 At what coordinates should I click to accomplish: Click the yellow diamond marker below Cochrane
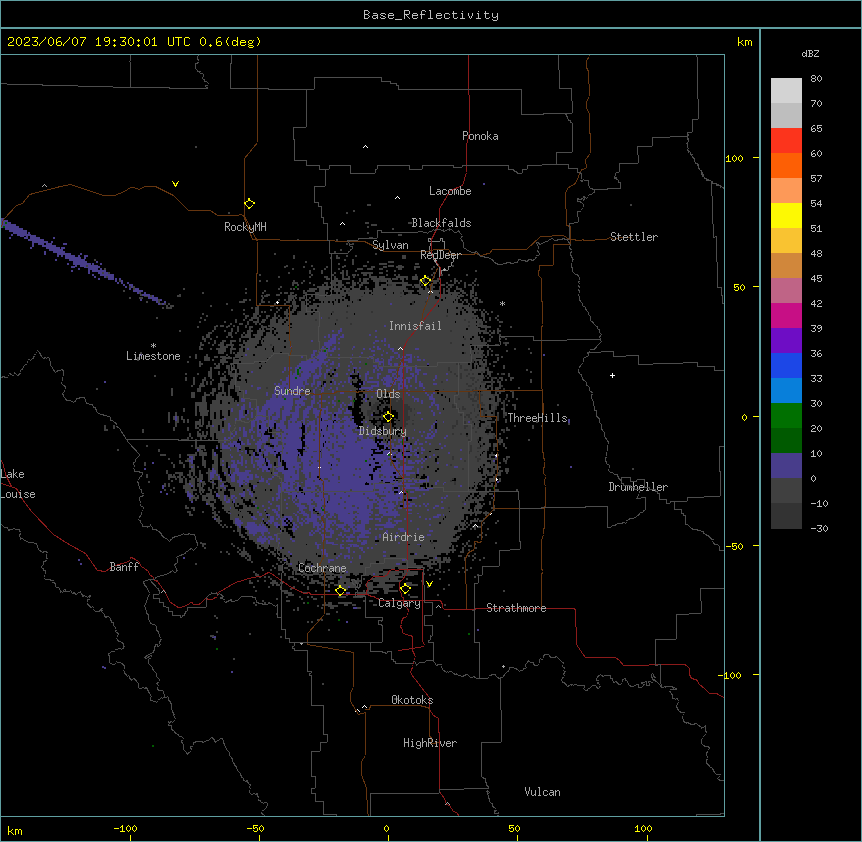[x=340, y=591]
